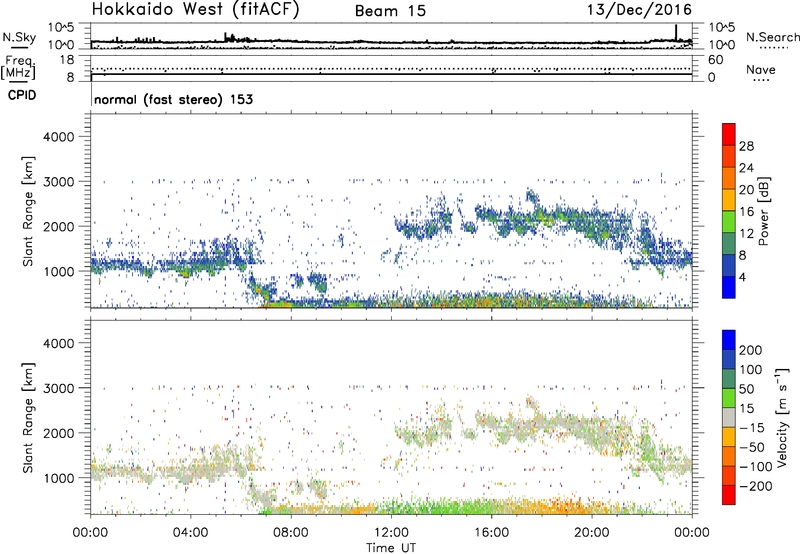Click the red top of the Power colorbar
Viewport: 800px width, 554px height.
click(x=729, y=134)
